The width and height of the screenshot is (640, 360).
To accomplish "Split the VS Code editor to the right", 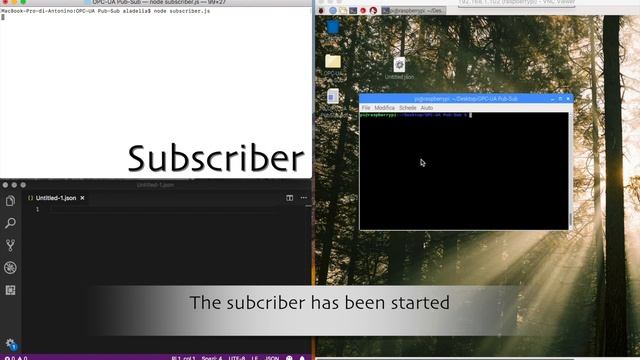I will (x=289, y=198).
